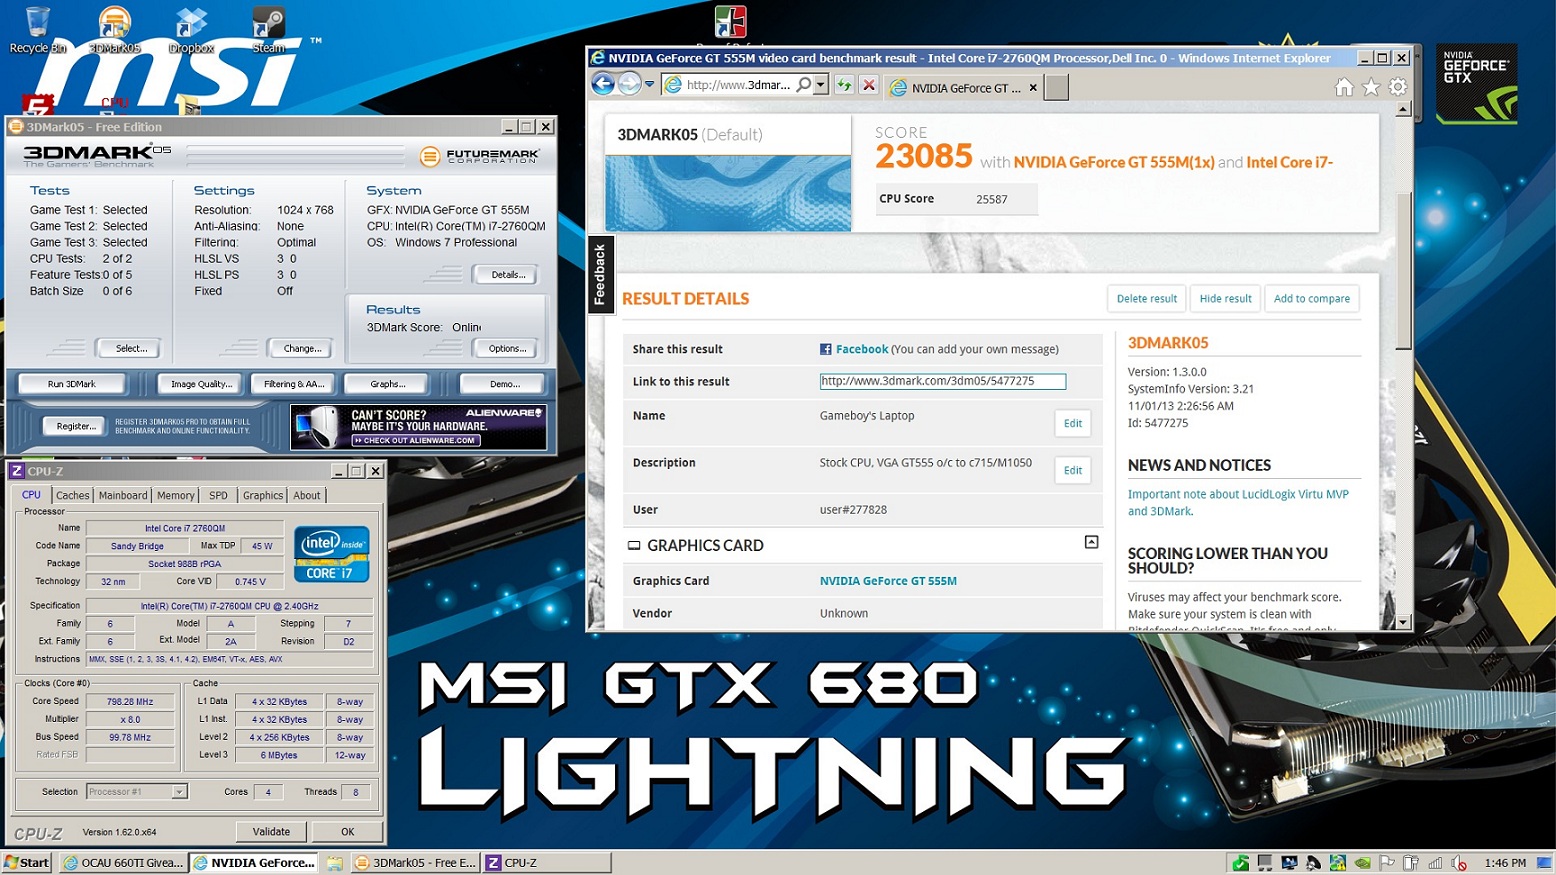Open the IE favorites star icon
This screenshot has width=1556, height=875.
pyautogui.click(x=1371, y=88)
